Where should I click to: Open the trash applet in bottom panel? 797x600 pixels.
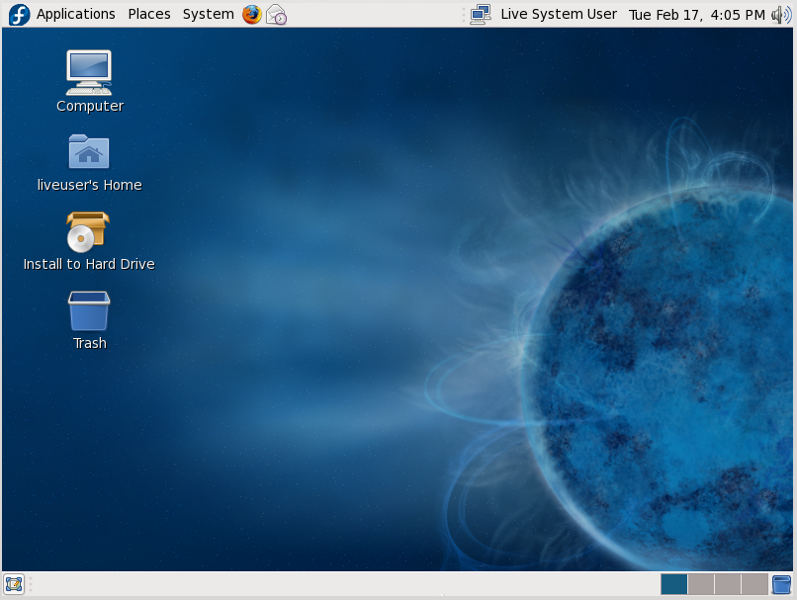[x=781, y=584]
